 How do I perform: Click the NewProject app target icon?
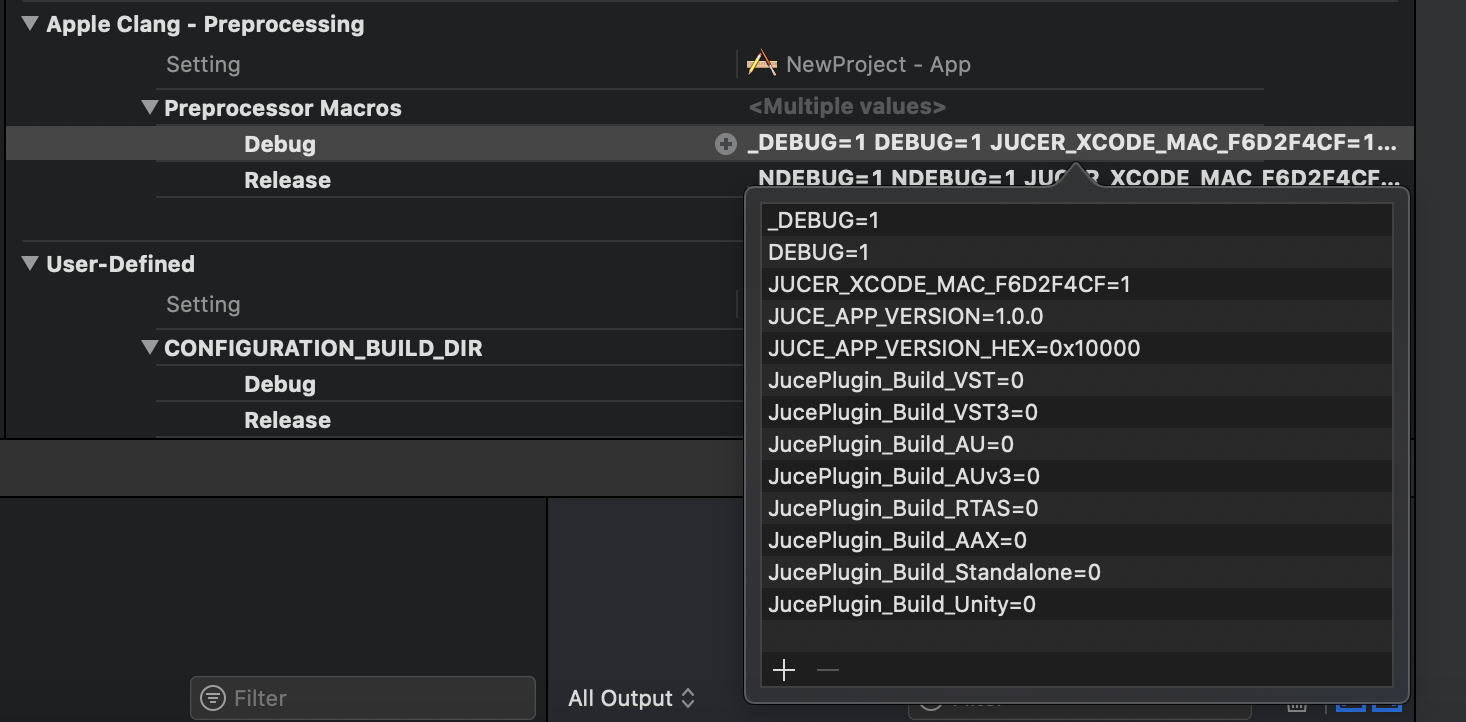pyautogui.click(x=762, y=64)
